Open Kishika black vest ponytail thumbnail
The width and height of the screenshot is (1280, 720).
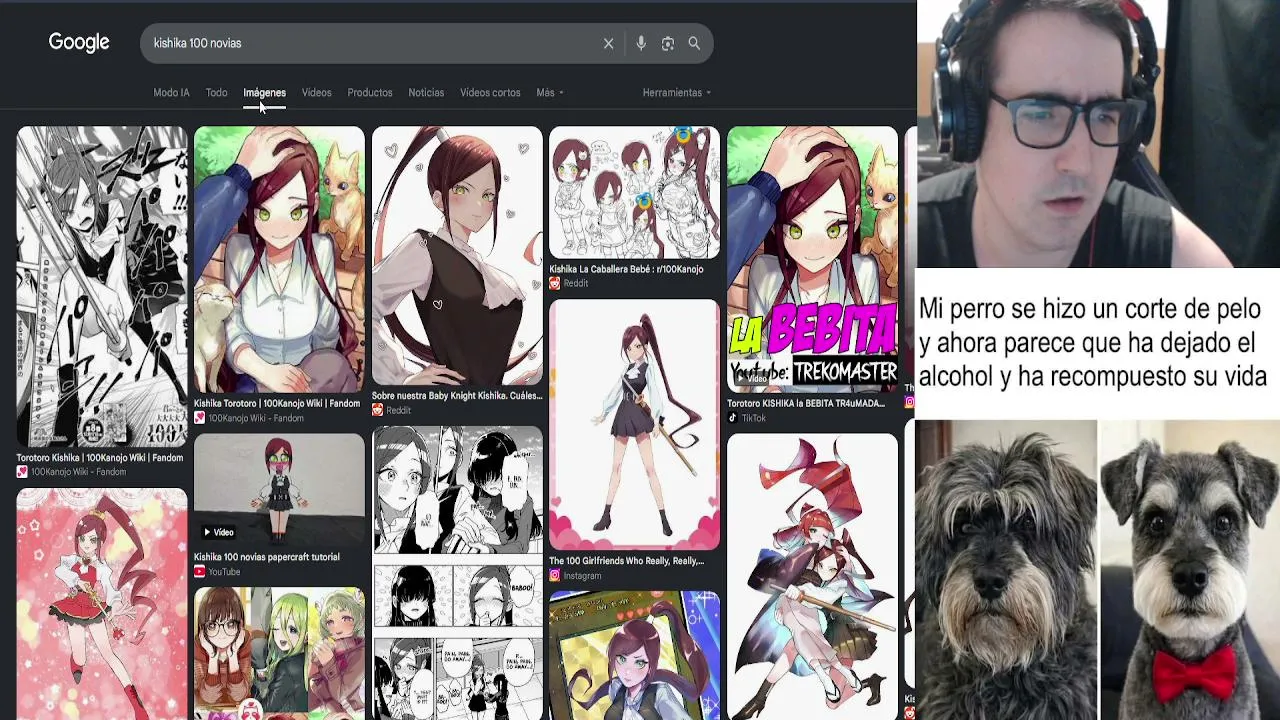coord(457,256)
